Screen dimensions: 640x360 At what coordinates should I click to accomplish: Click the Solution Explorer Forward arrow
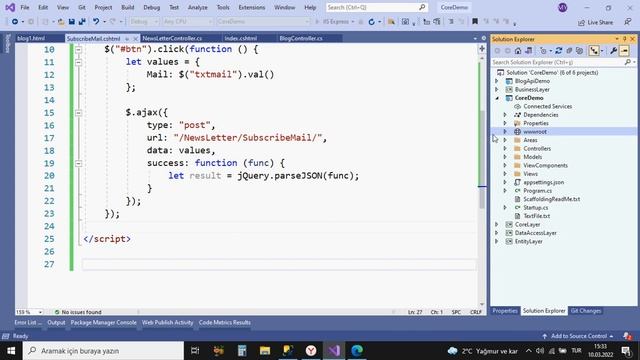coord(507,51)
